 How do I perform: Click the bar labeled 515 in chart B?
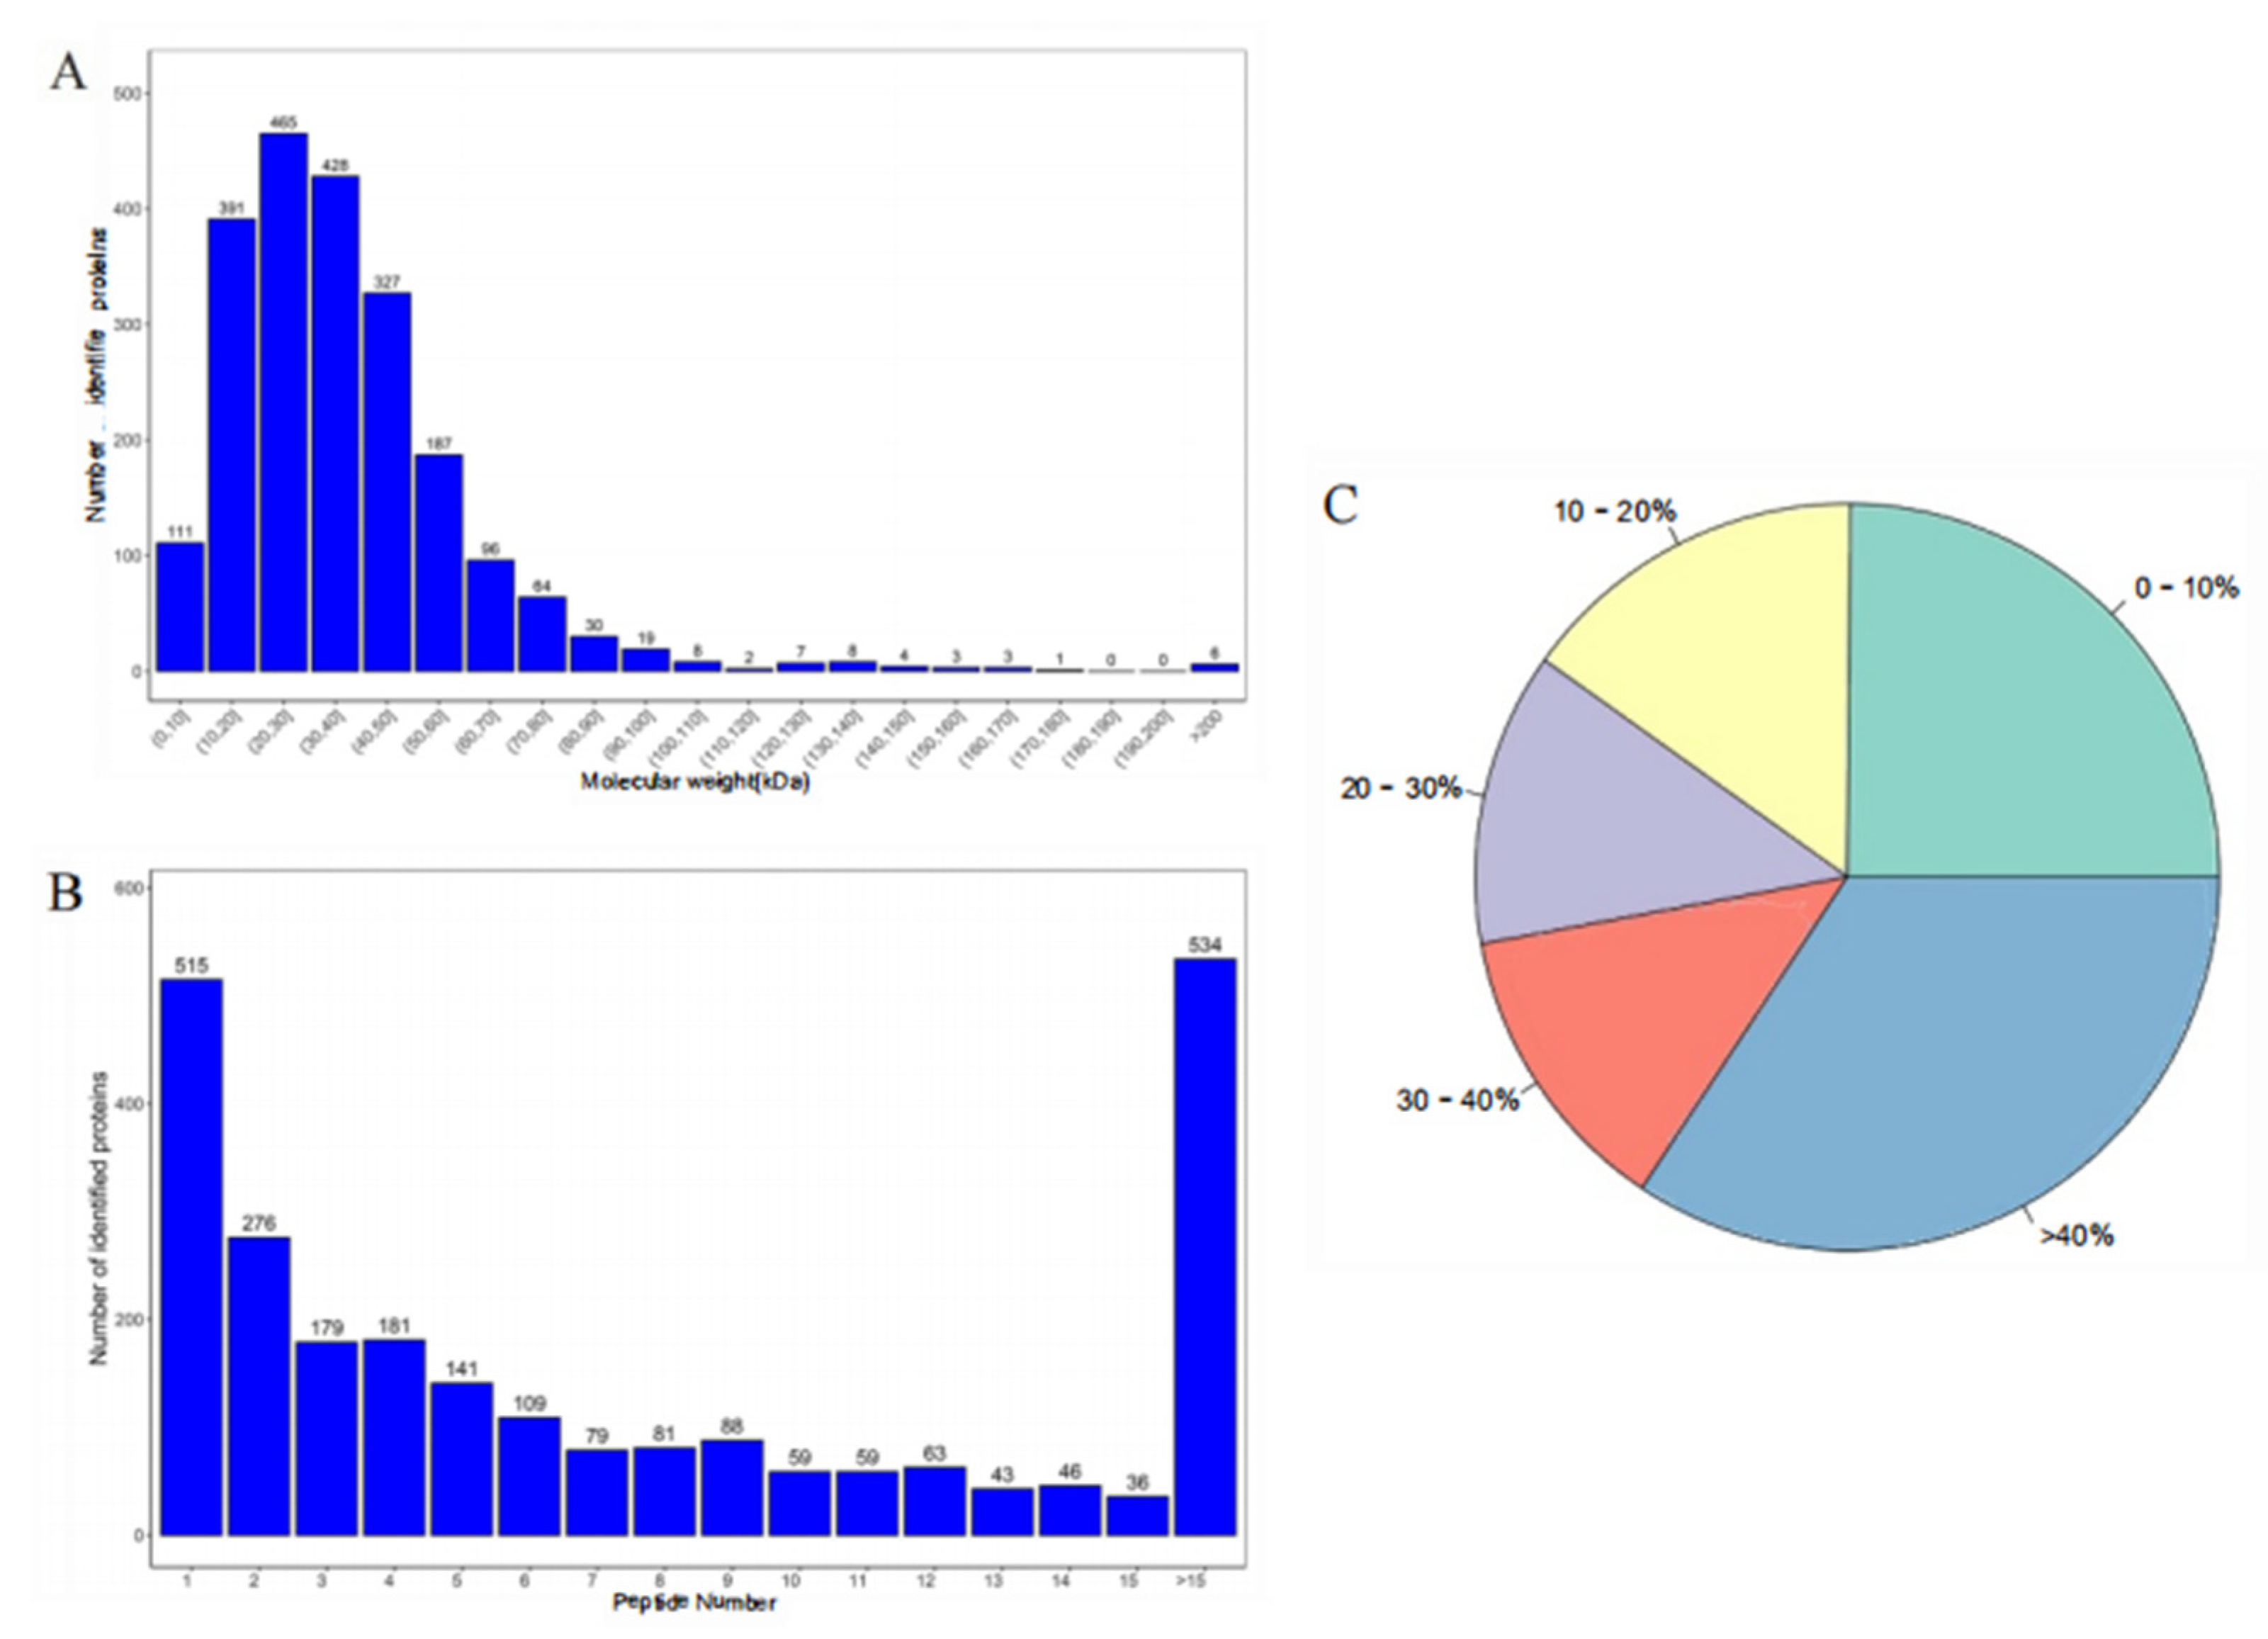[x=191, y=1257]
